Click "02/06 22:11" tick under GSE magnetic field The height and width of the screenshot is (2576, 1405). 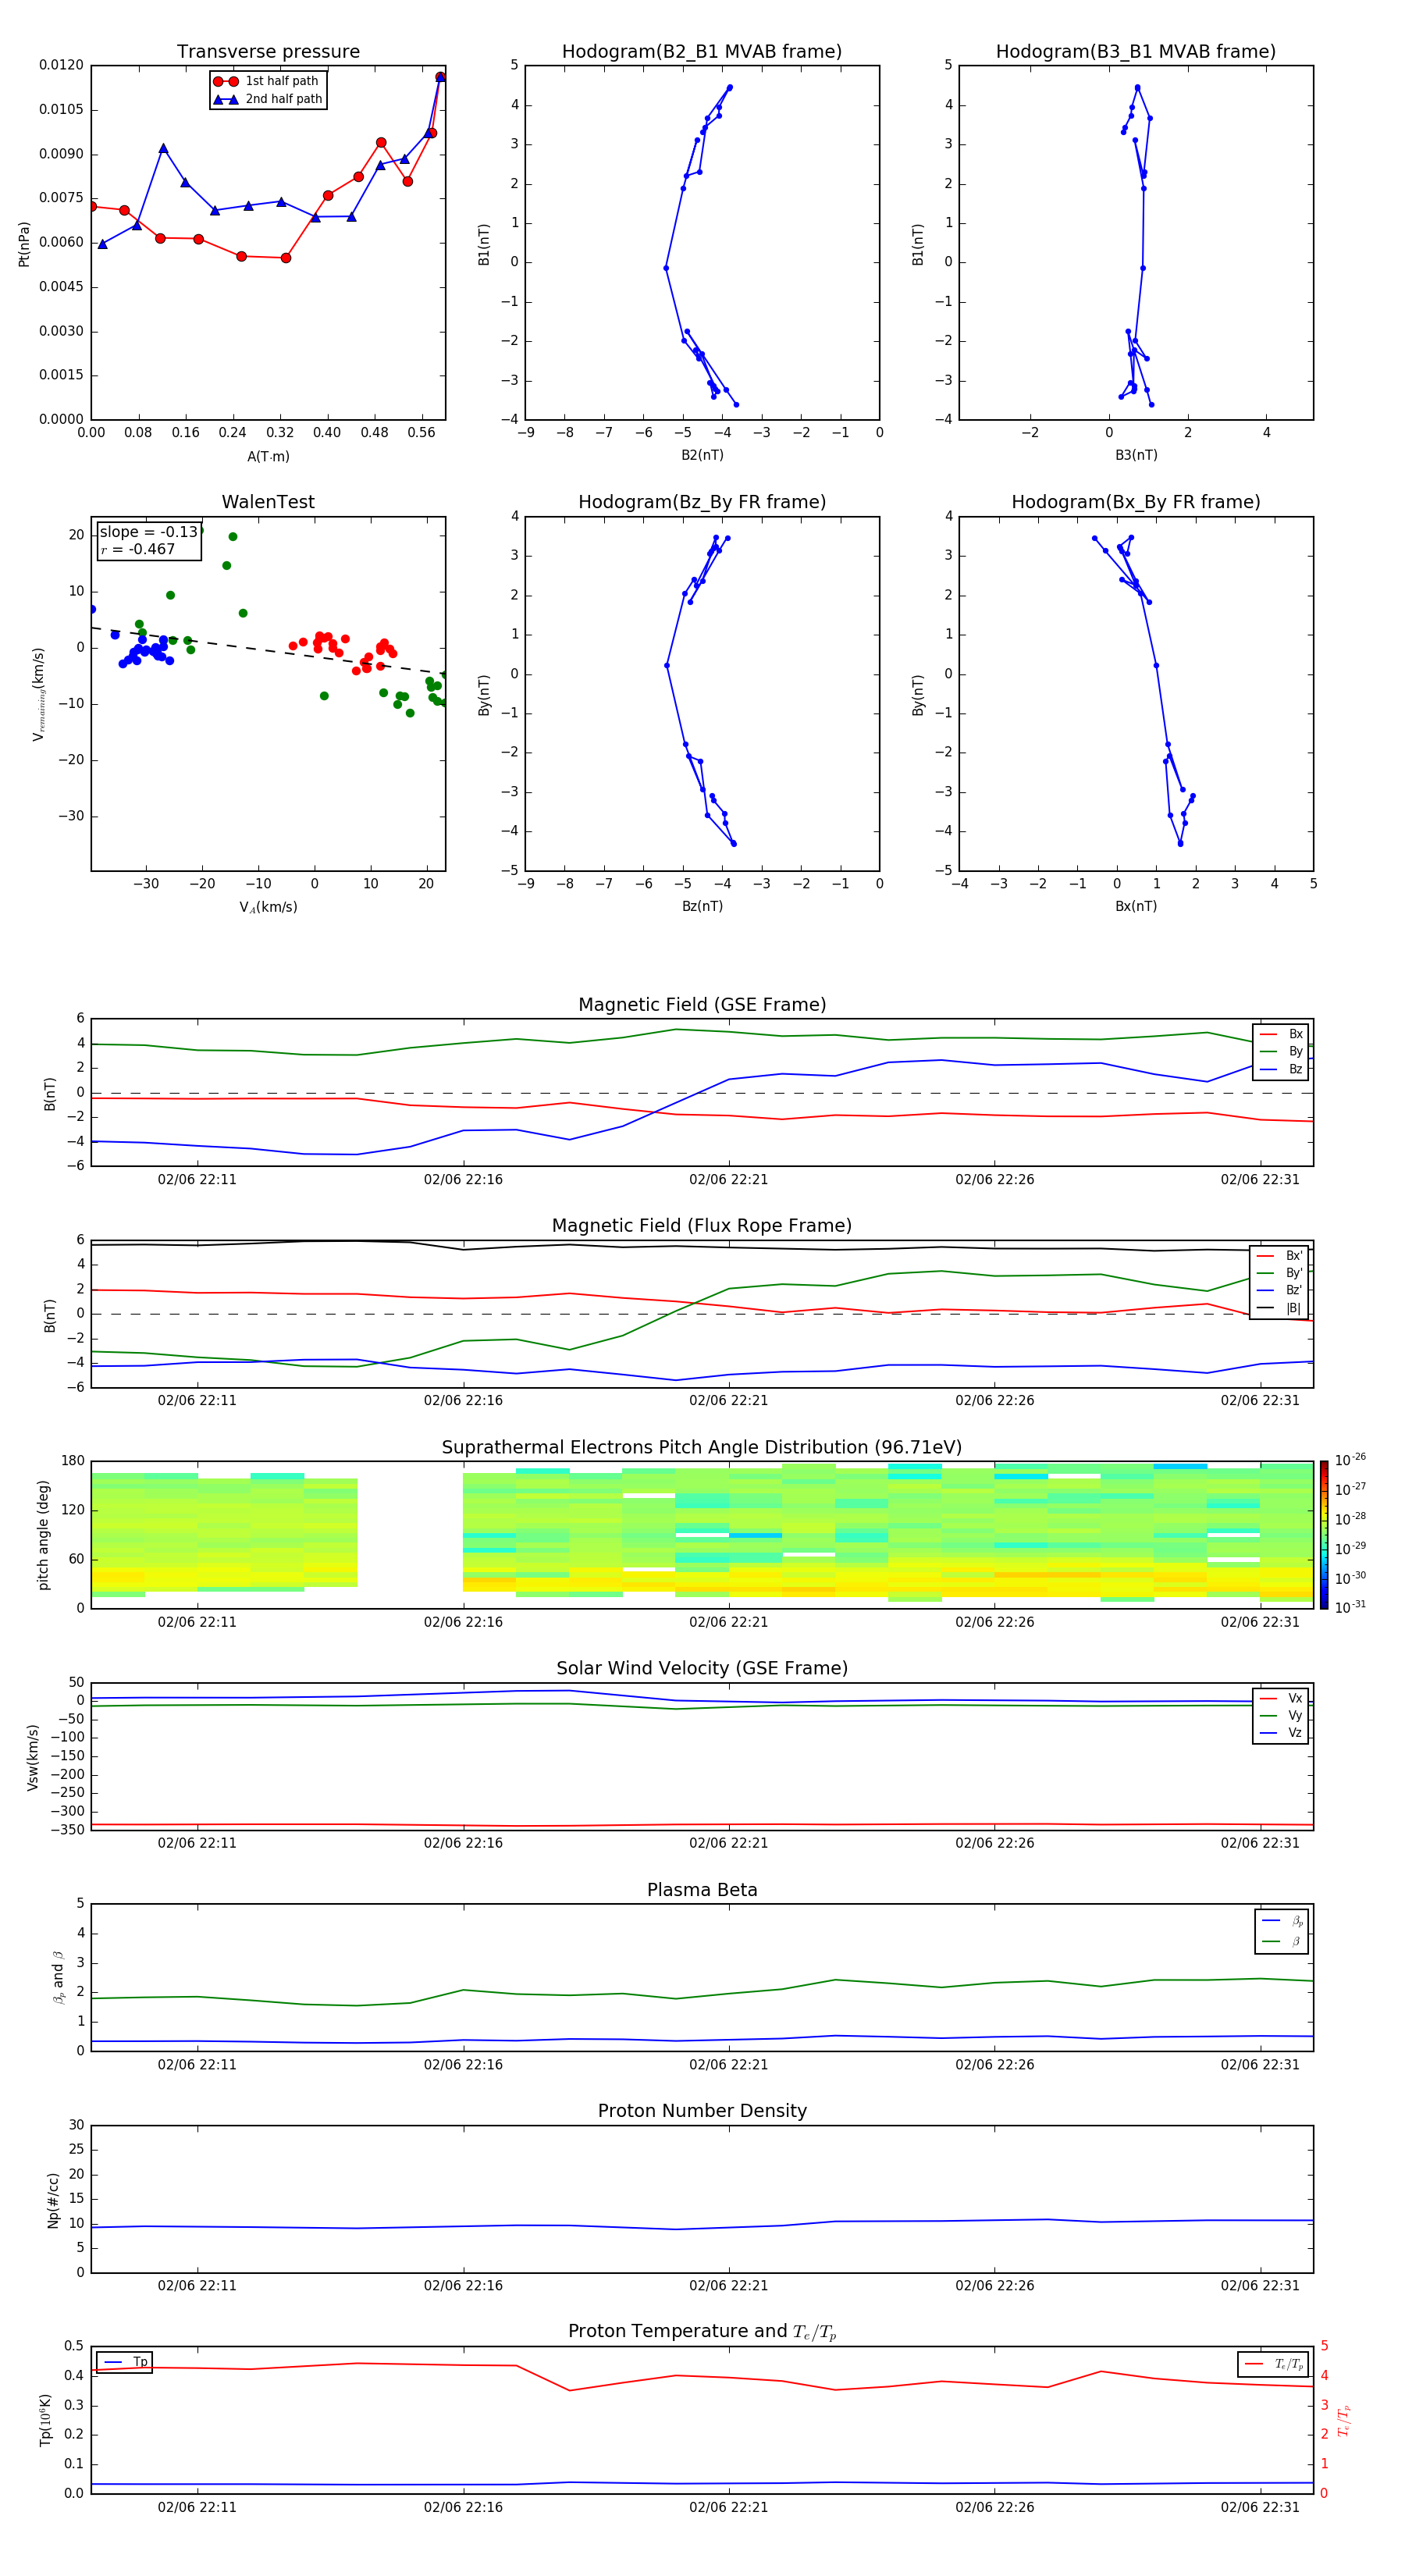point(197,1180)
